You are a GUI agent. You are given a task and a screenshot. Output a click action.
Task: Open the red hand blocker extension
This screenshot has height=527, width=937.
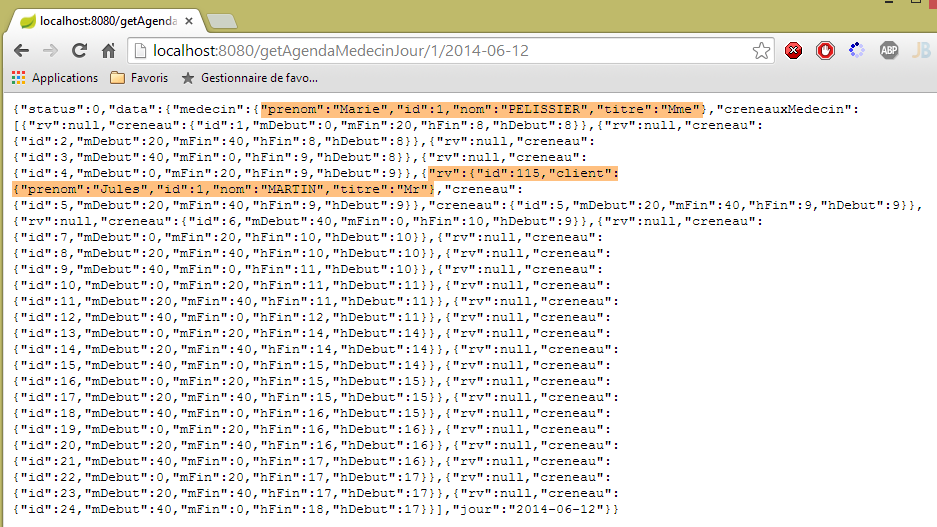(x=825, y=50)
